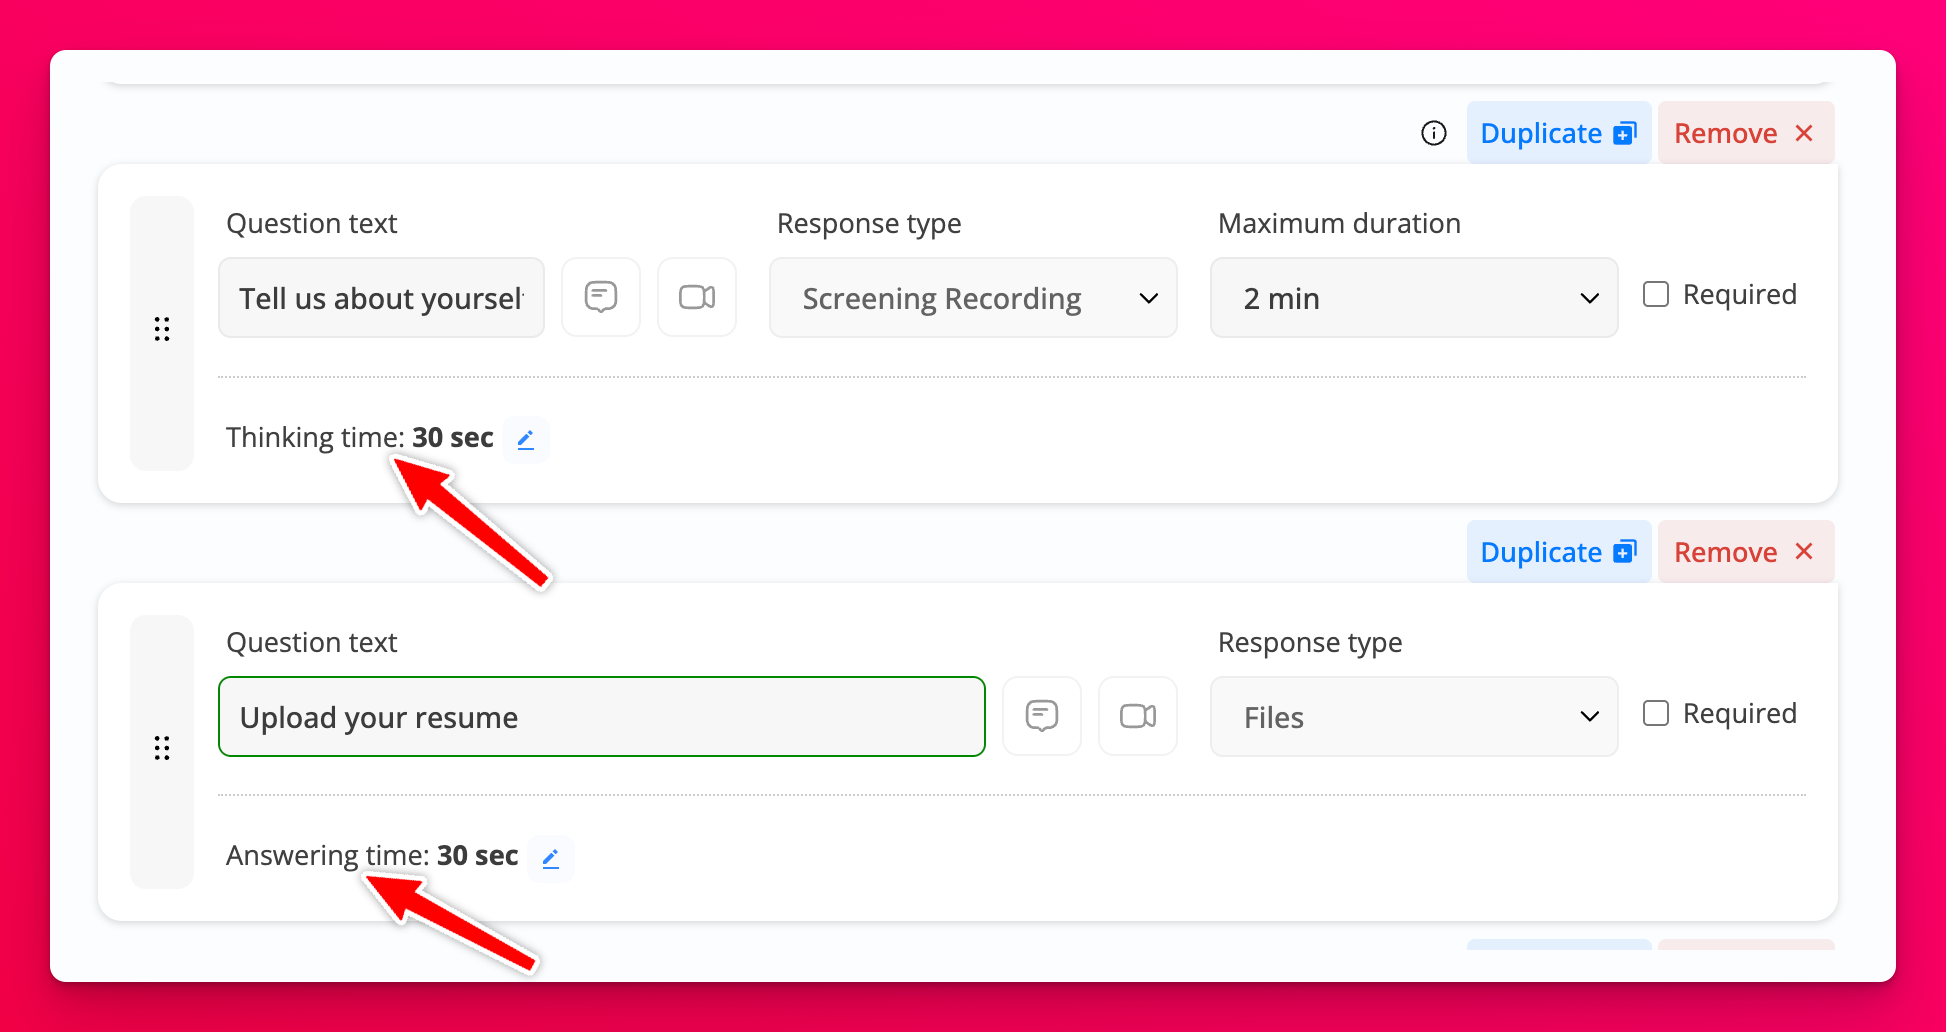Click video camera icon for first question
The width and height of the screenshot is (1946, 1032).
697,297
